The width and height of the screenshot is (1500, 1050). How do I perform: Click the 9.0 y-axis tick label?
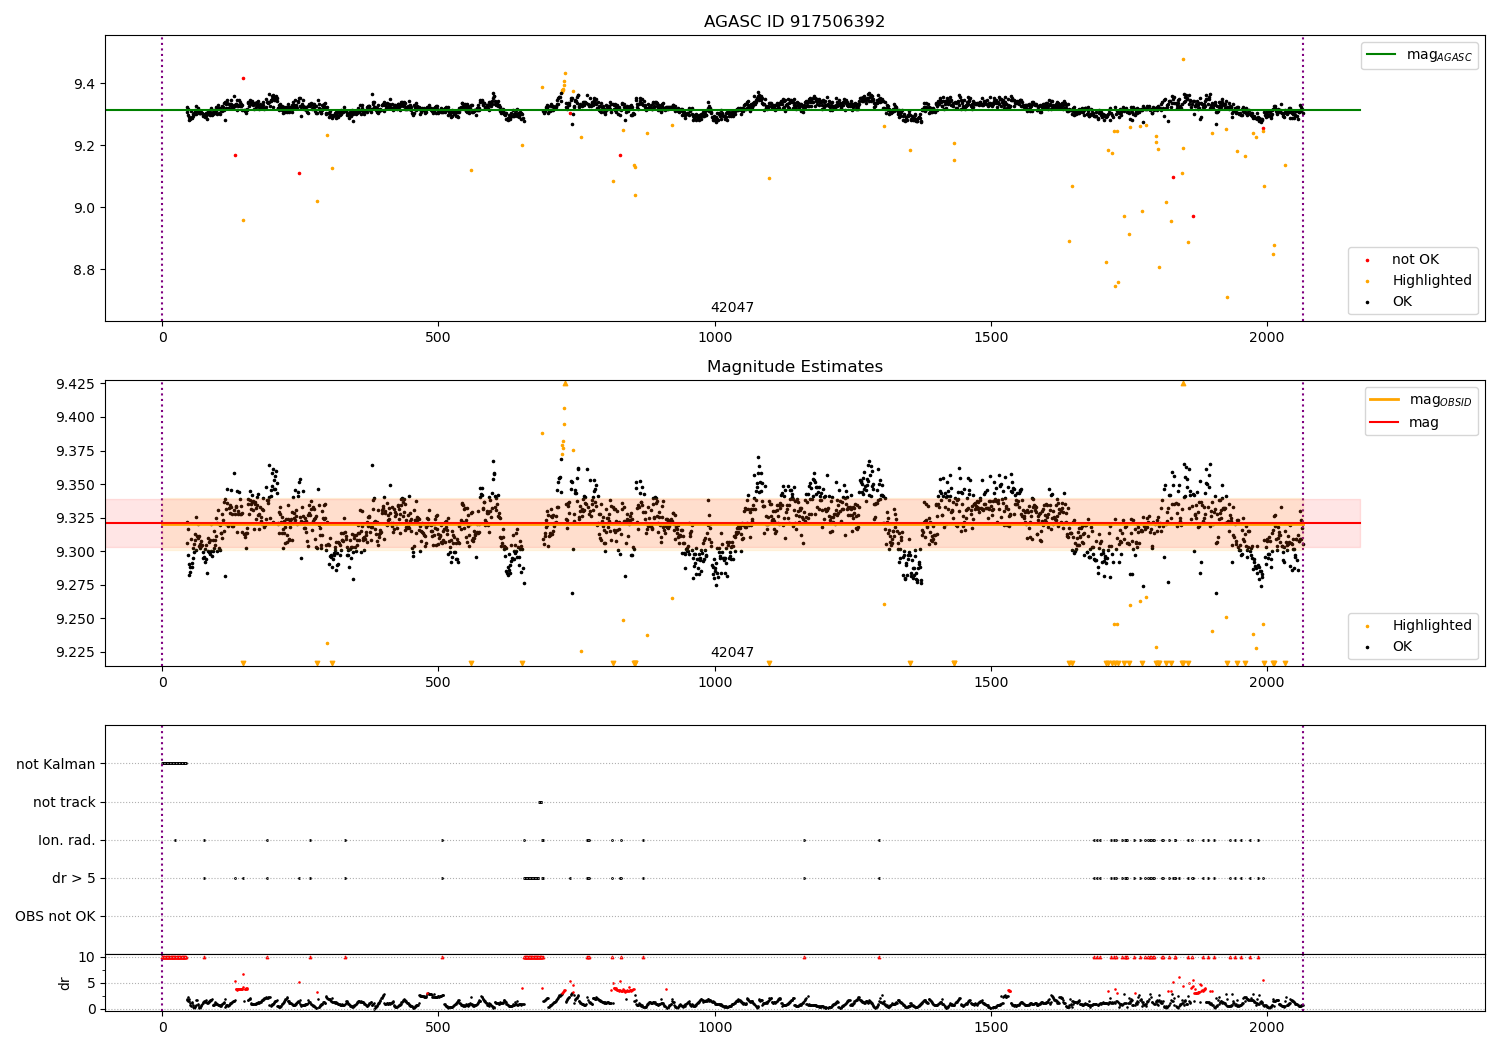[84, 208]
